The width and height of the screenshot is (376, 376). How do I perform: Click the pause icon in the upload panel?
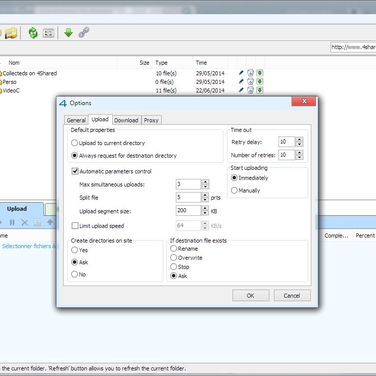tap(12, 222)
